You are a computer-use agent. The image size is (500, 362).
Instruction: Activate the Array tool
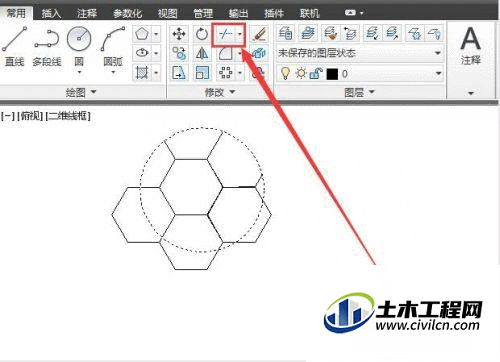pos(225,73)
